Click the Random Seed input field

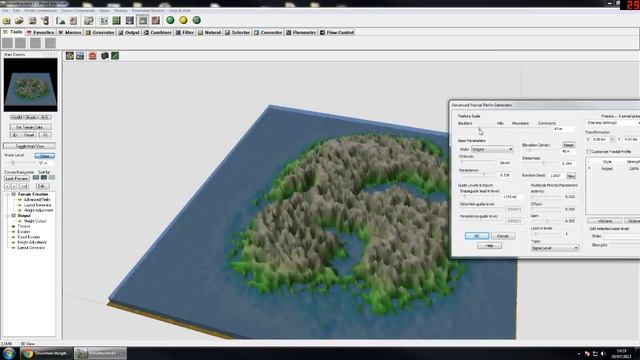pos(556,176)
